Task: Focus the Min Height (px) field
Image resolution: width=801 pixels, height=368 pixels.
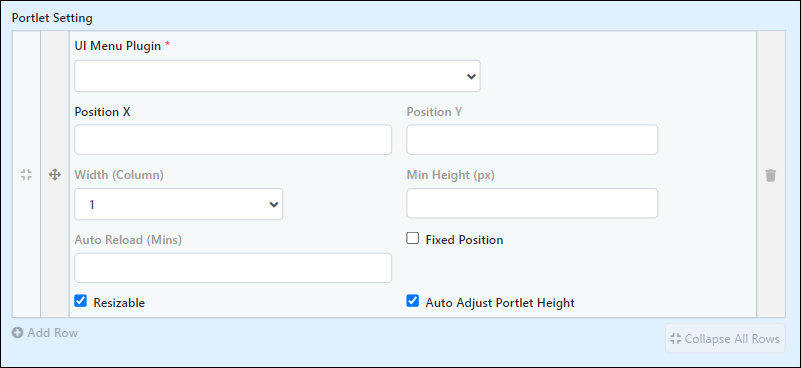Action: click(x=532, y=203)
